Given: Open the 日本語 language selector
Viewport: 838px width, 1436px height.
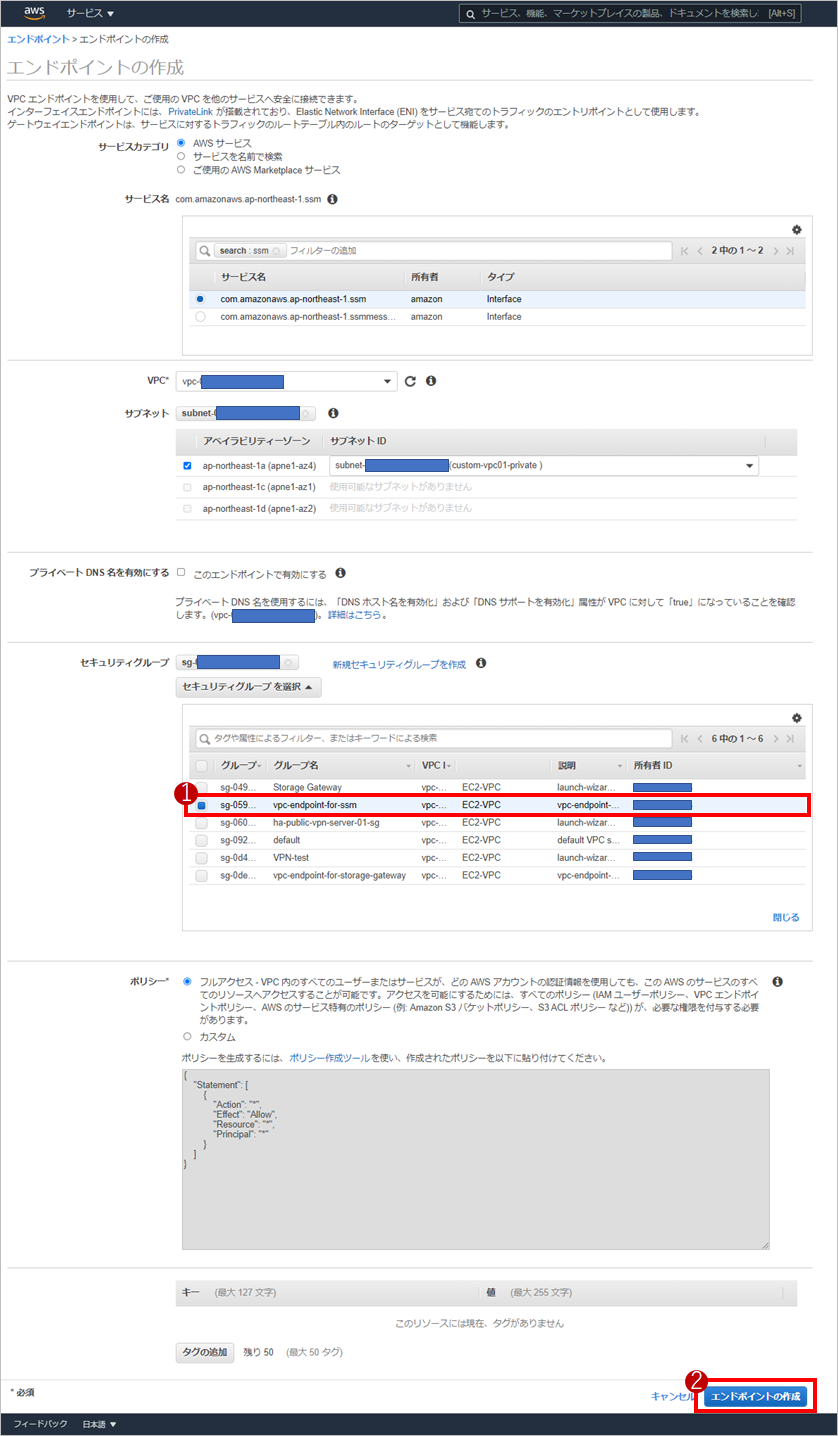Looking at the screenshot, I should pos(99,1424).
